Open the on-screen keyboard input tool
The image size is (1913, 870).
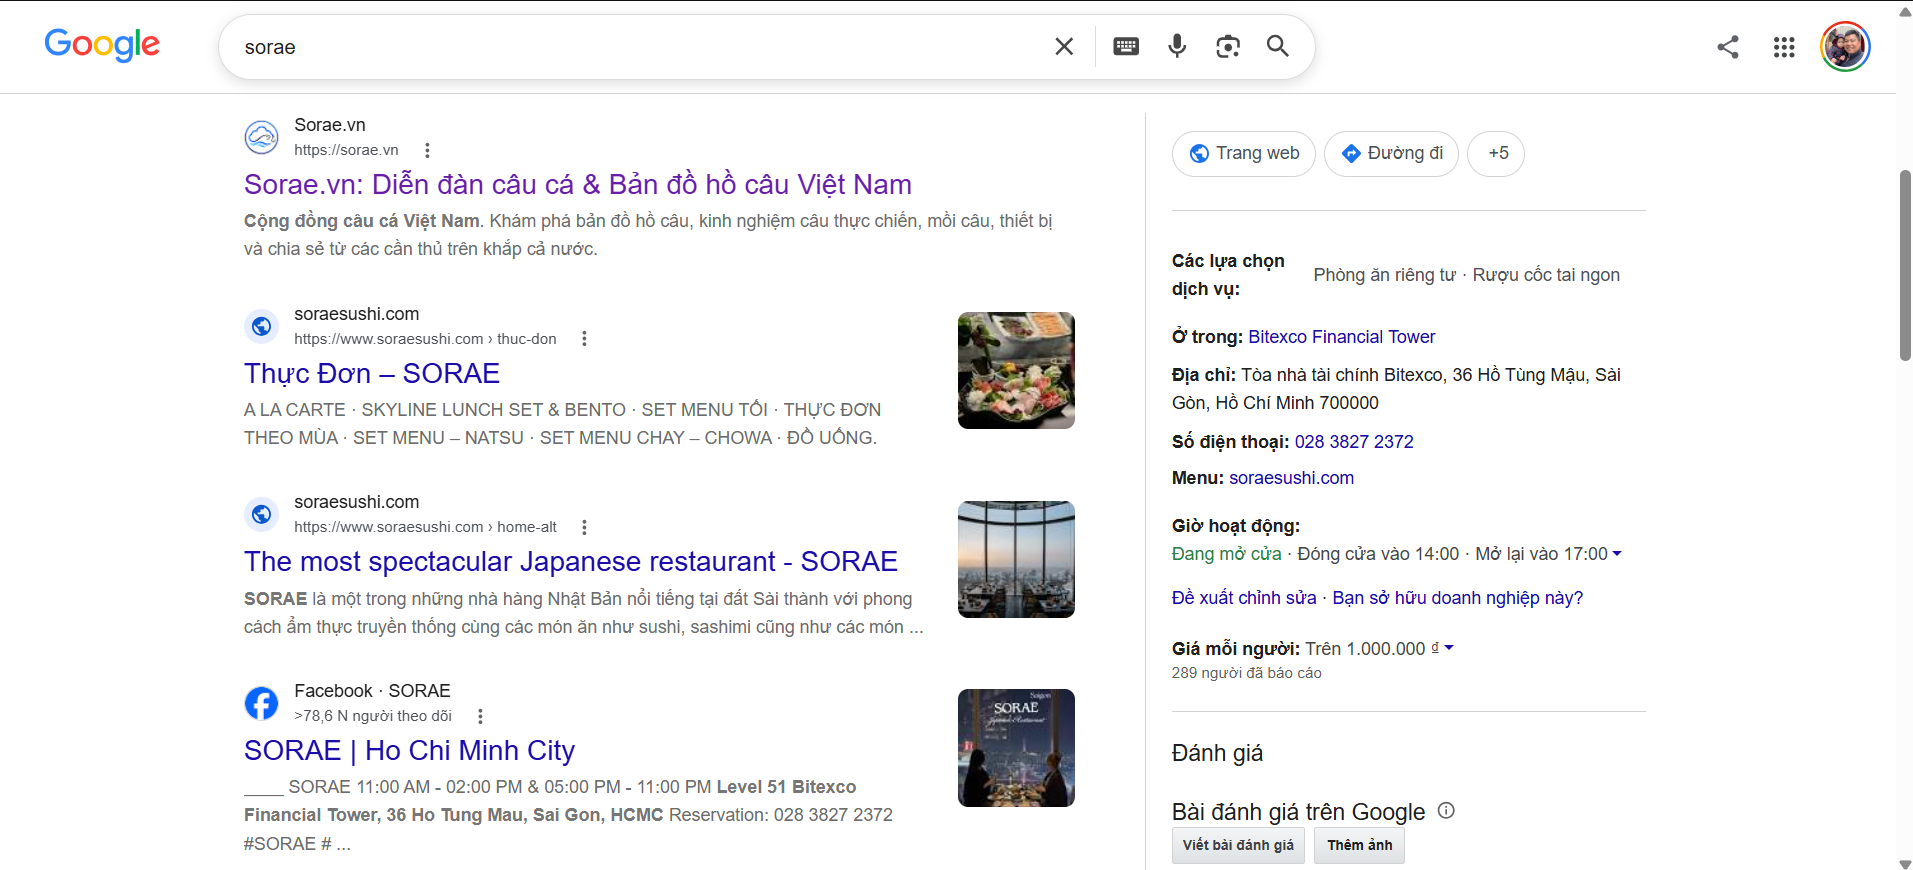point(1126,46)
